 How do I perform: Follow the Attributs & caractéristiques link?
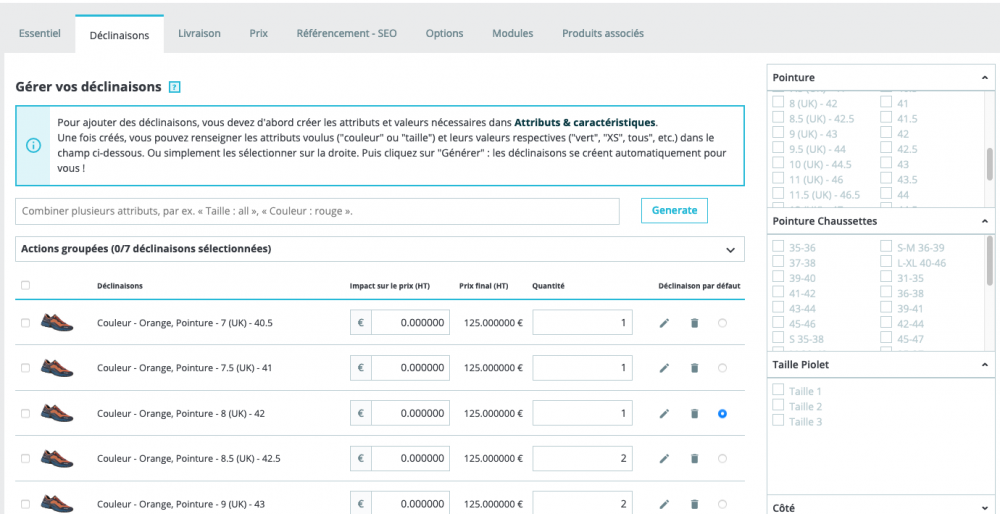click(585, 122)
